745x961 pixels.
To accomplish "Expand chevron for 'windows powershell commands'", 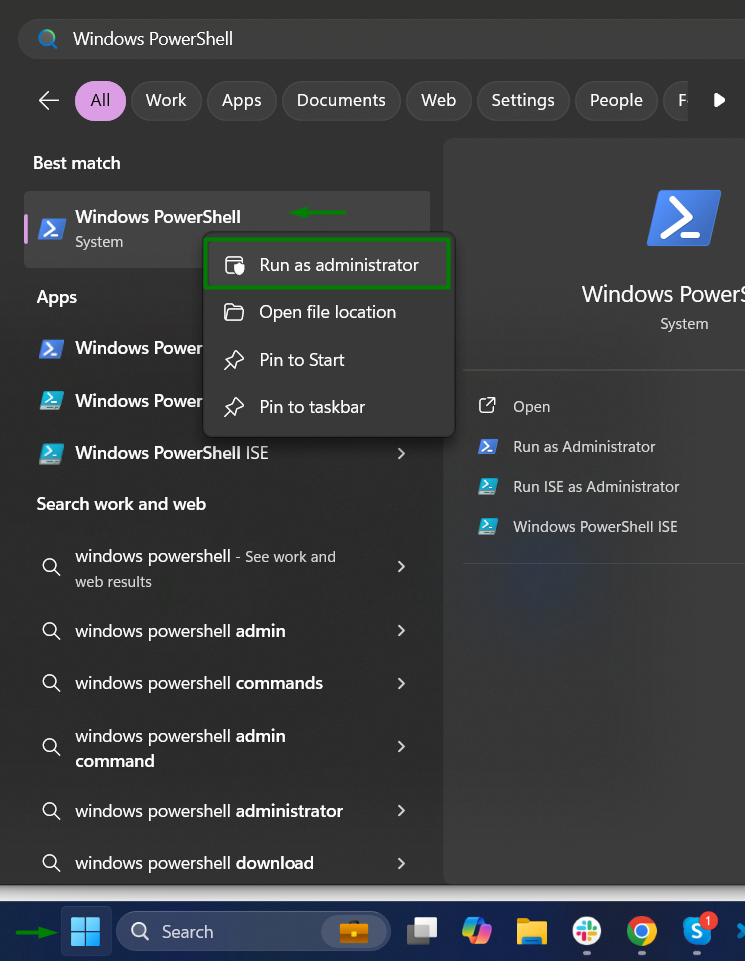I will pyautogui.click(x=401, y=683).
